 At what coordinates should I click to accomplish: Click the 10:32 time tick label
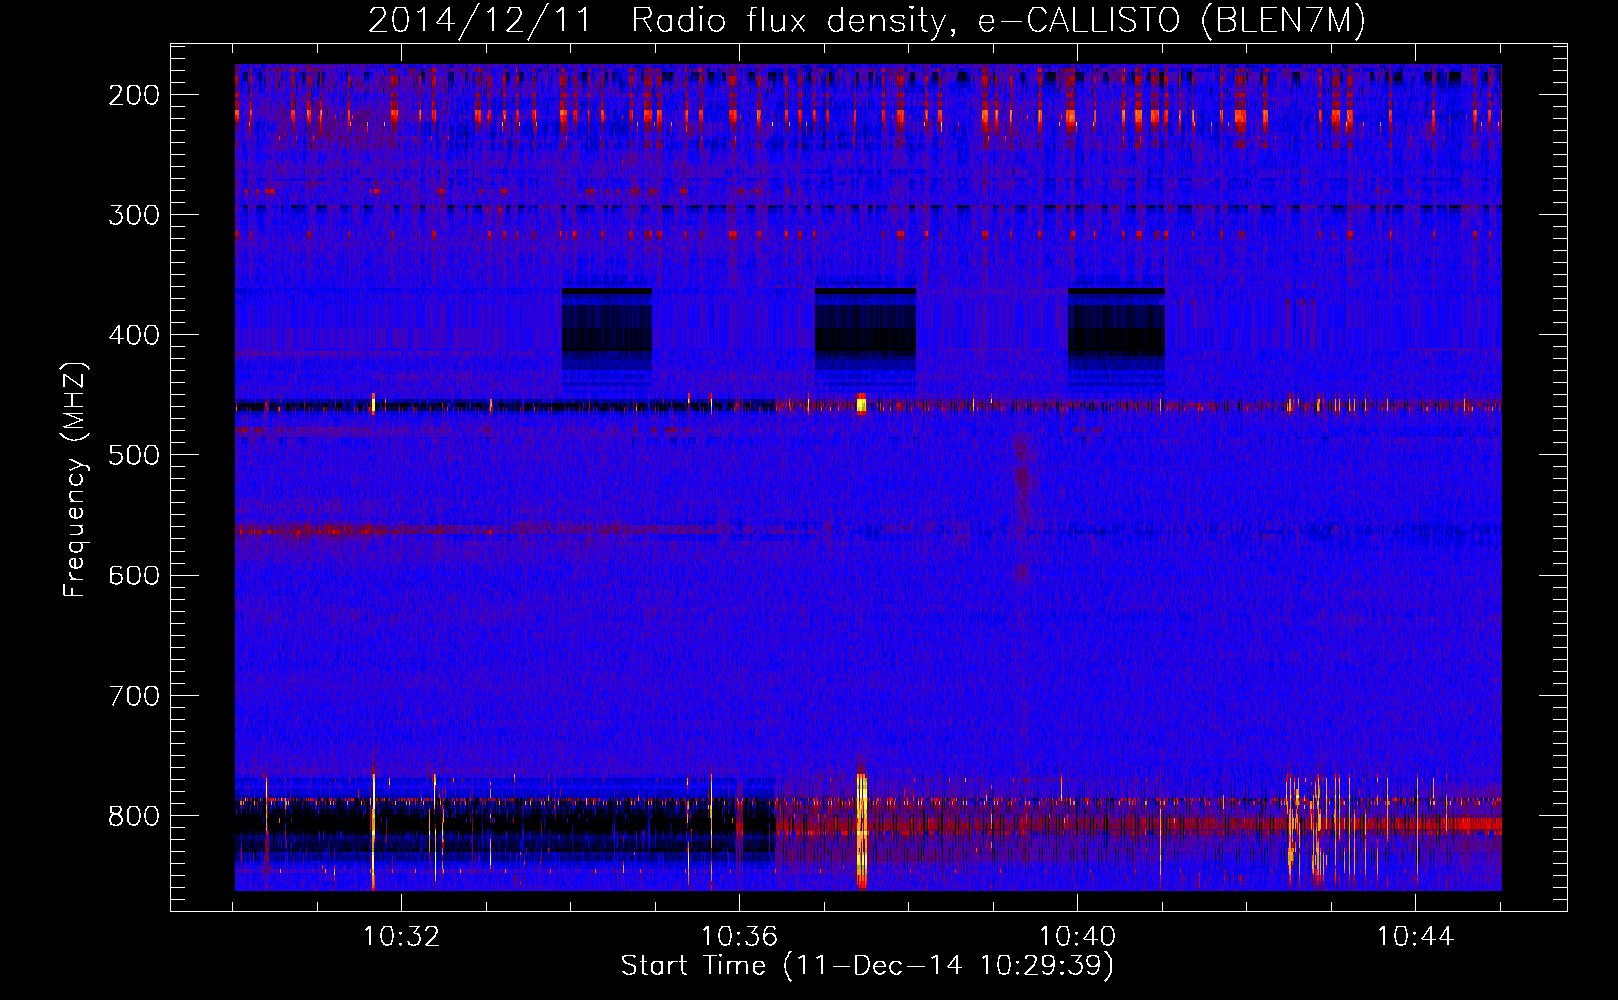pos(401,937)
